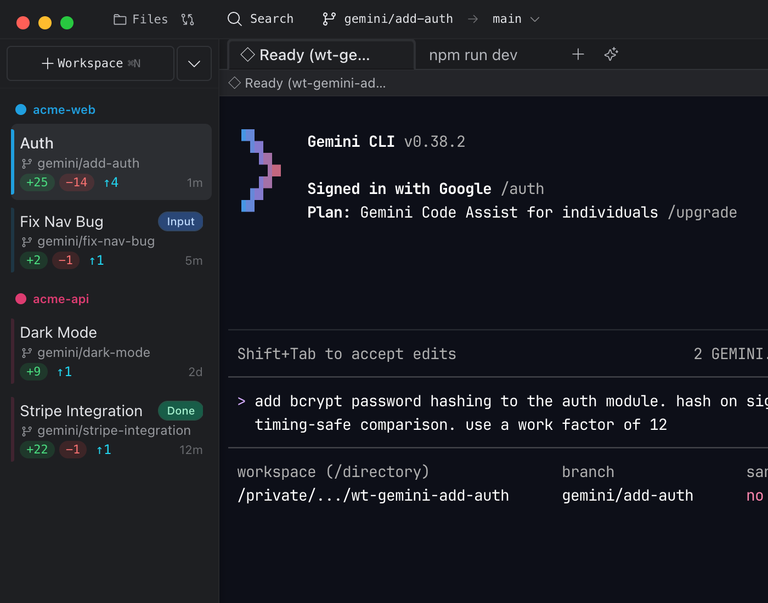Add a new terminal tab with plus
768x603 pixels.
(578, 54)
